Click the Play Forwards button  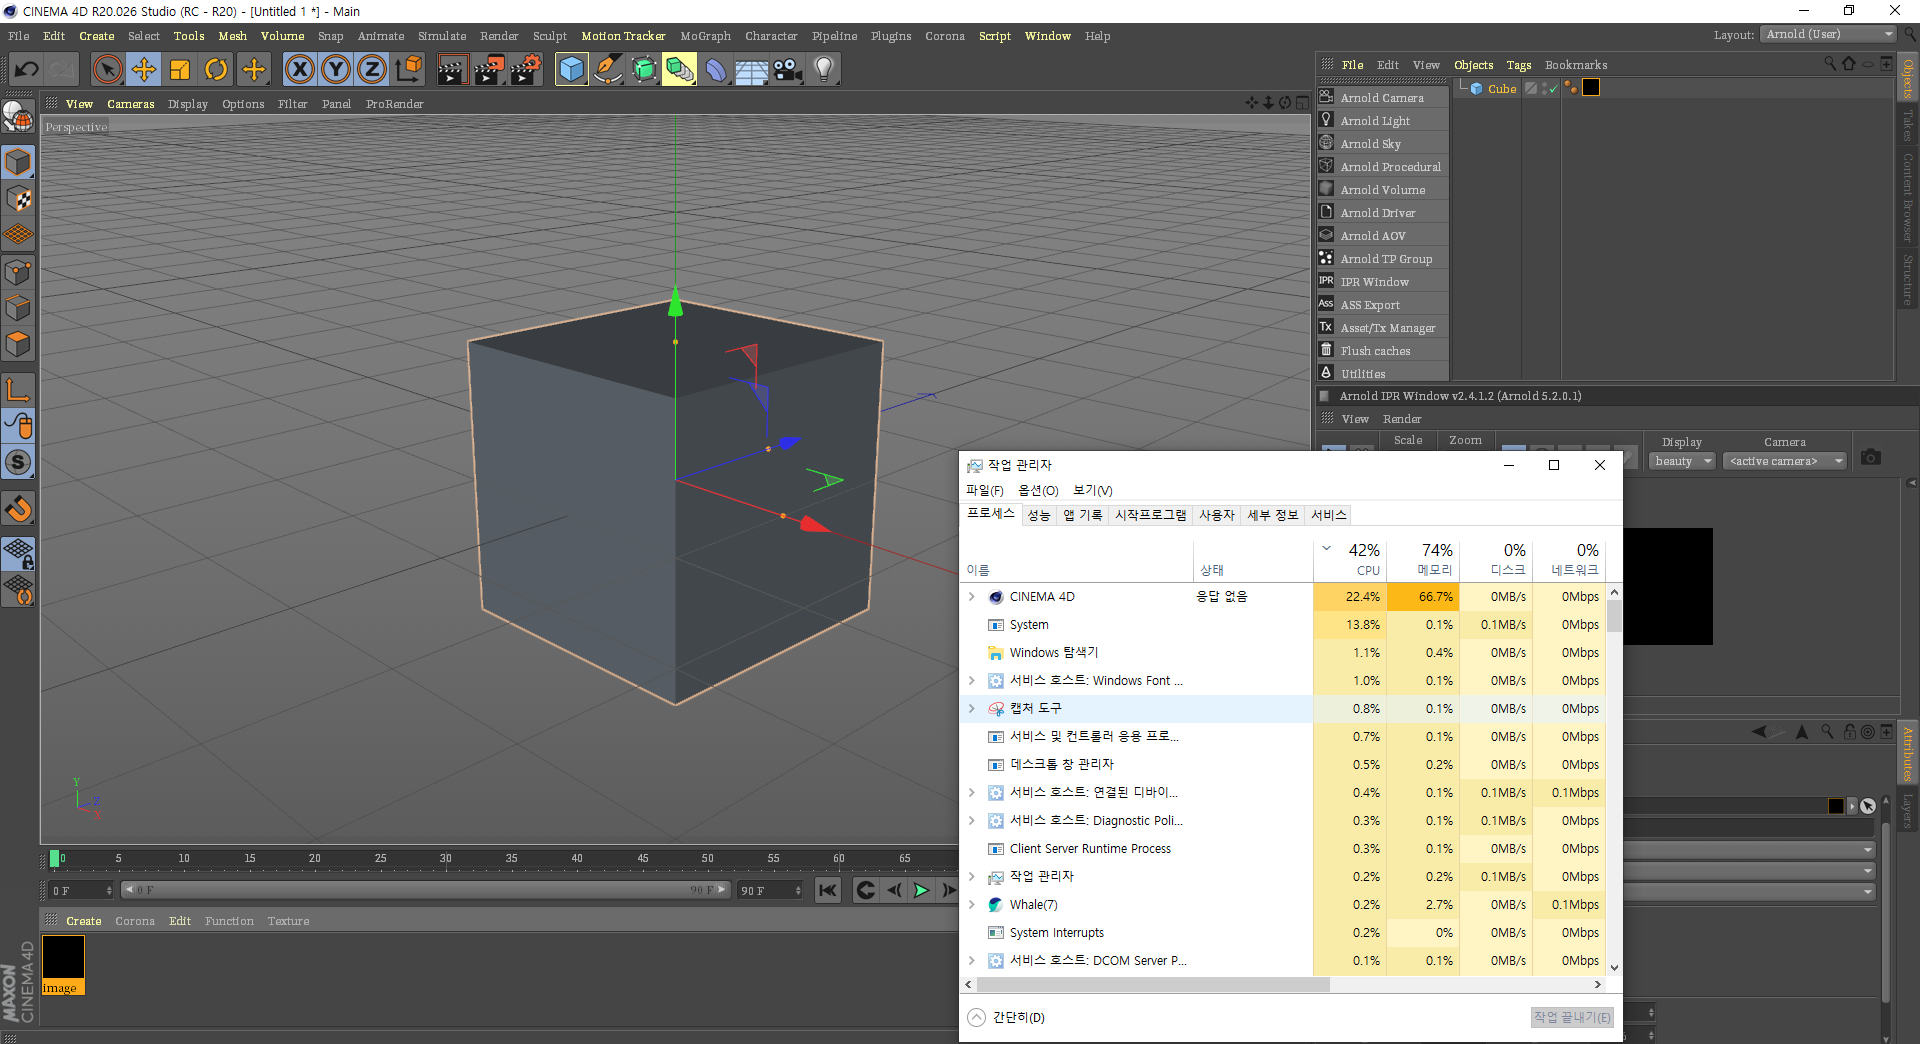pyautogui.click(x=921, y=890)
